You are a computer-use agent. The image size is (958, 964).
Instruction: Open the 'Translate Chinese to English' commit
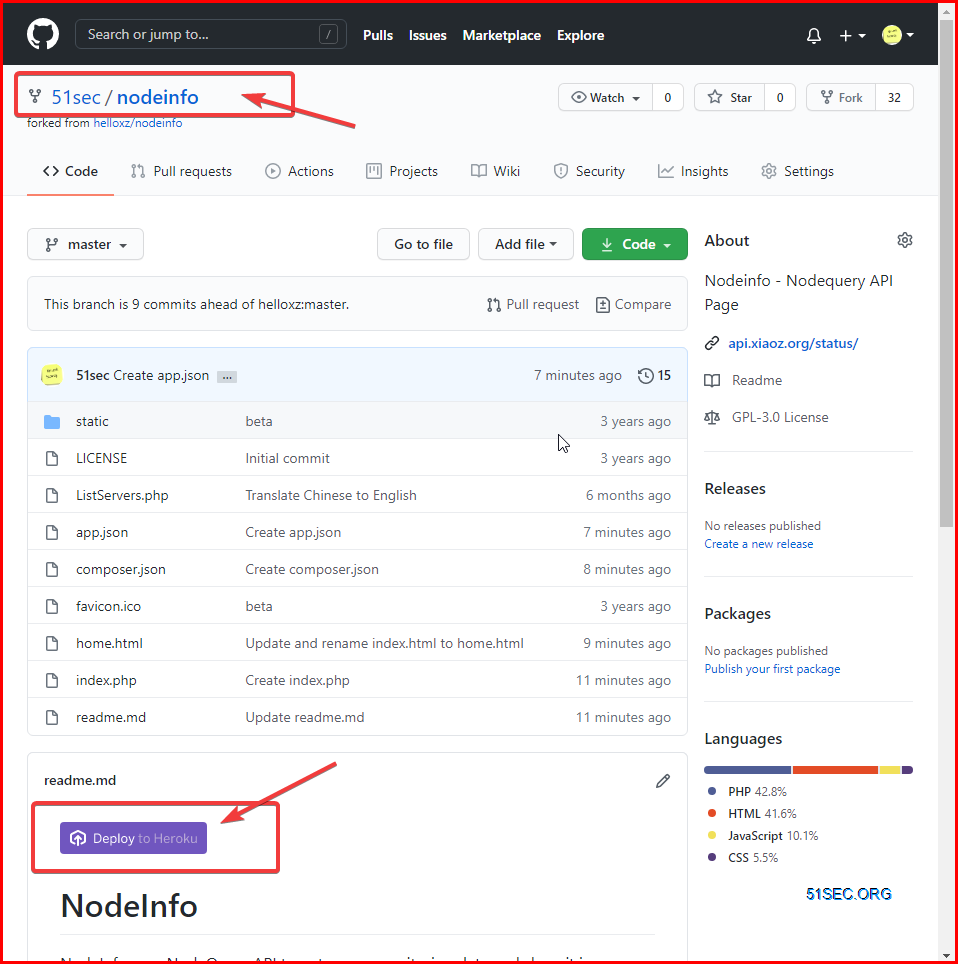click(x=331, y=495)
